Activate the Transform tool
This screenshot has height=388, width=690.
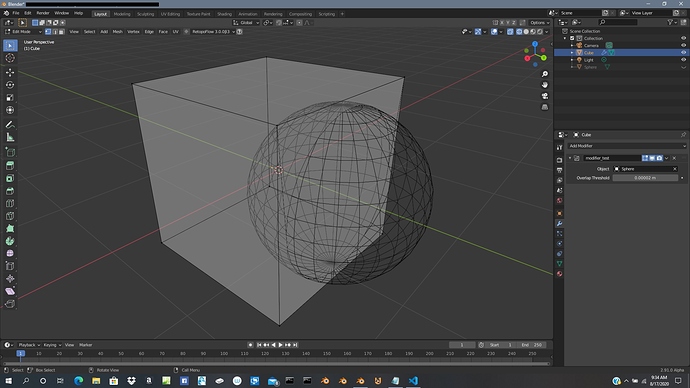point(10,110)
